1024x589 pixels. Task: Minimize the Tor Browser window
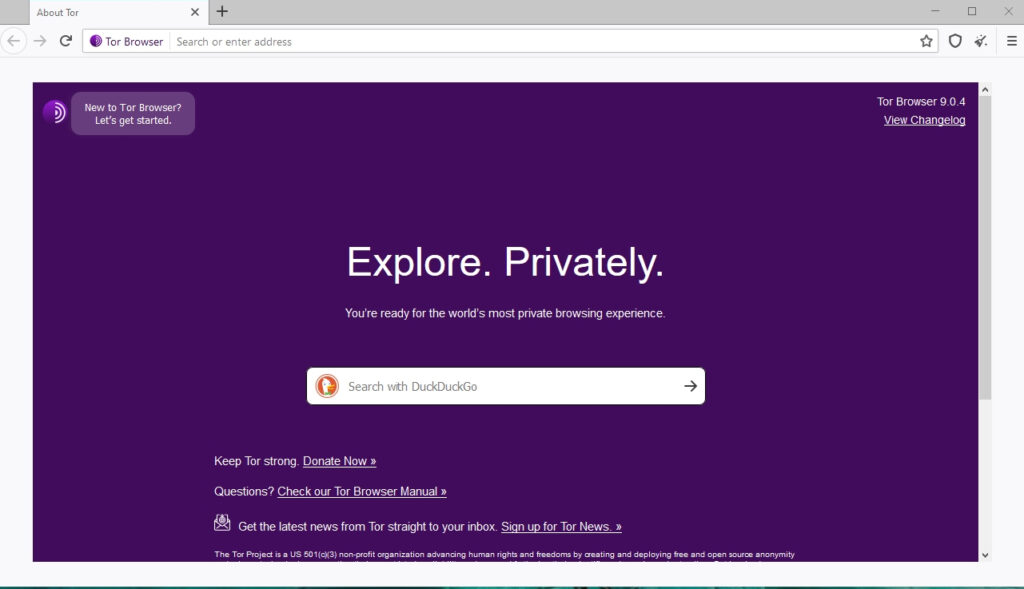935,11
